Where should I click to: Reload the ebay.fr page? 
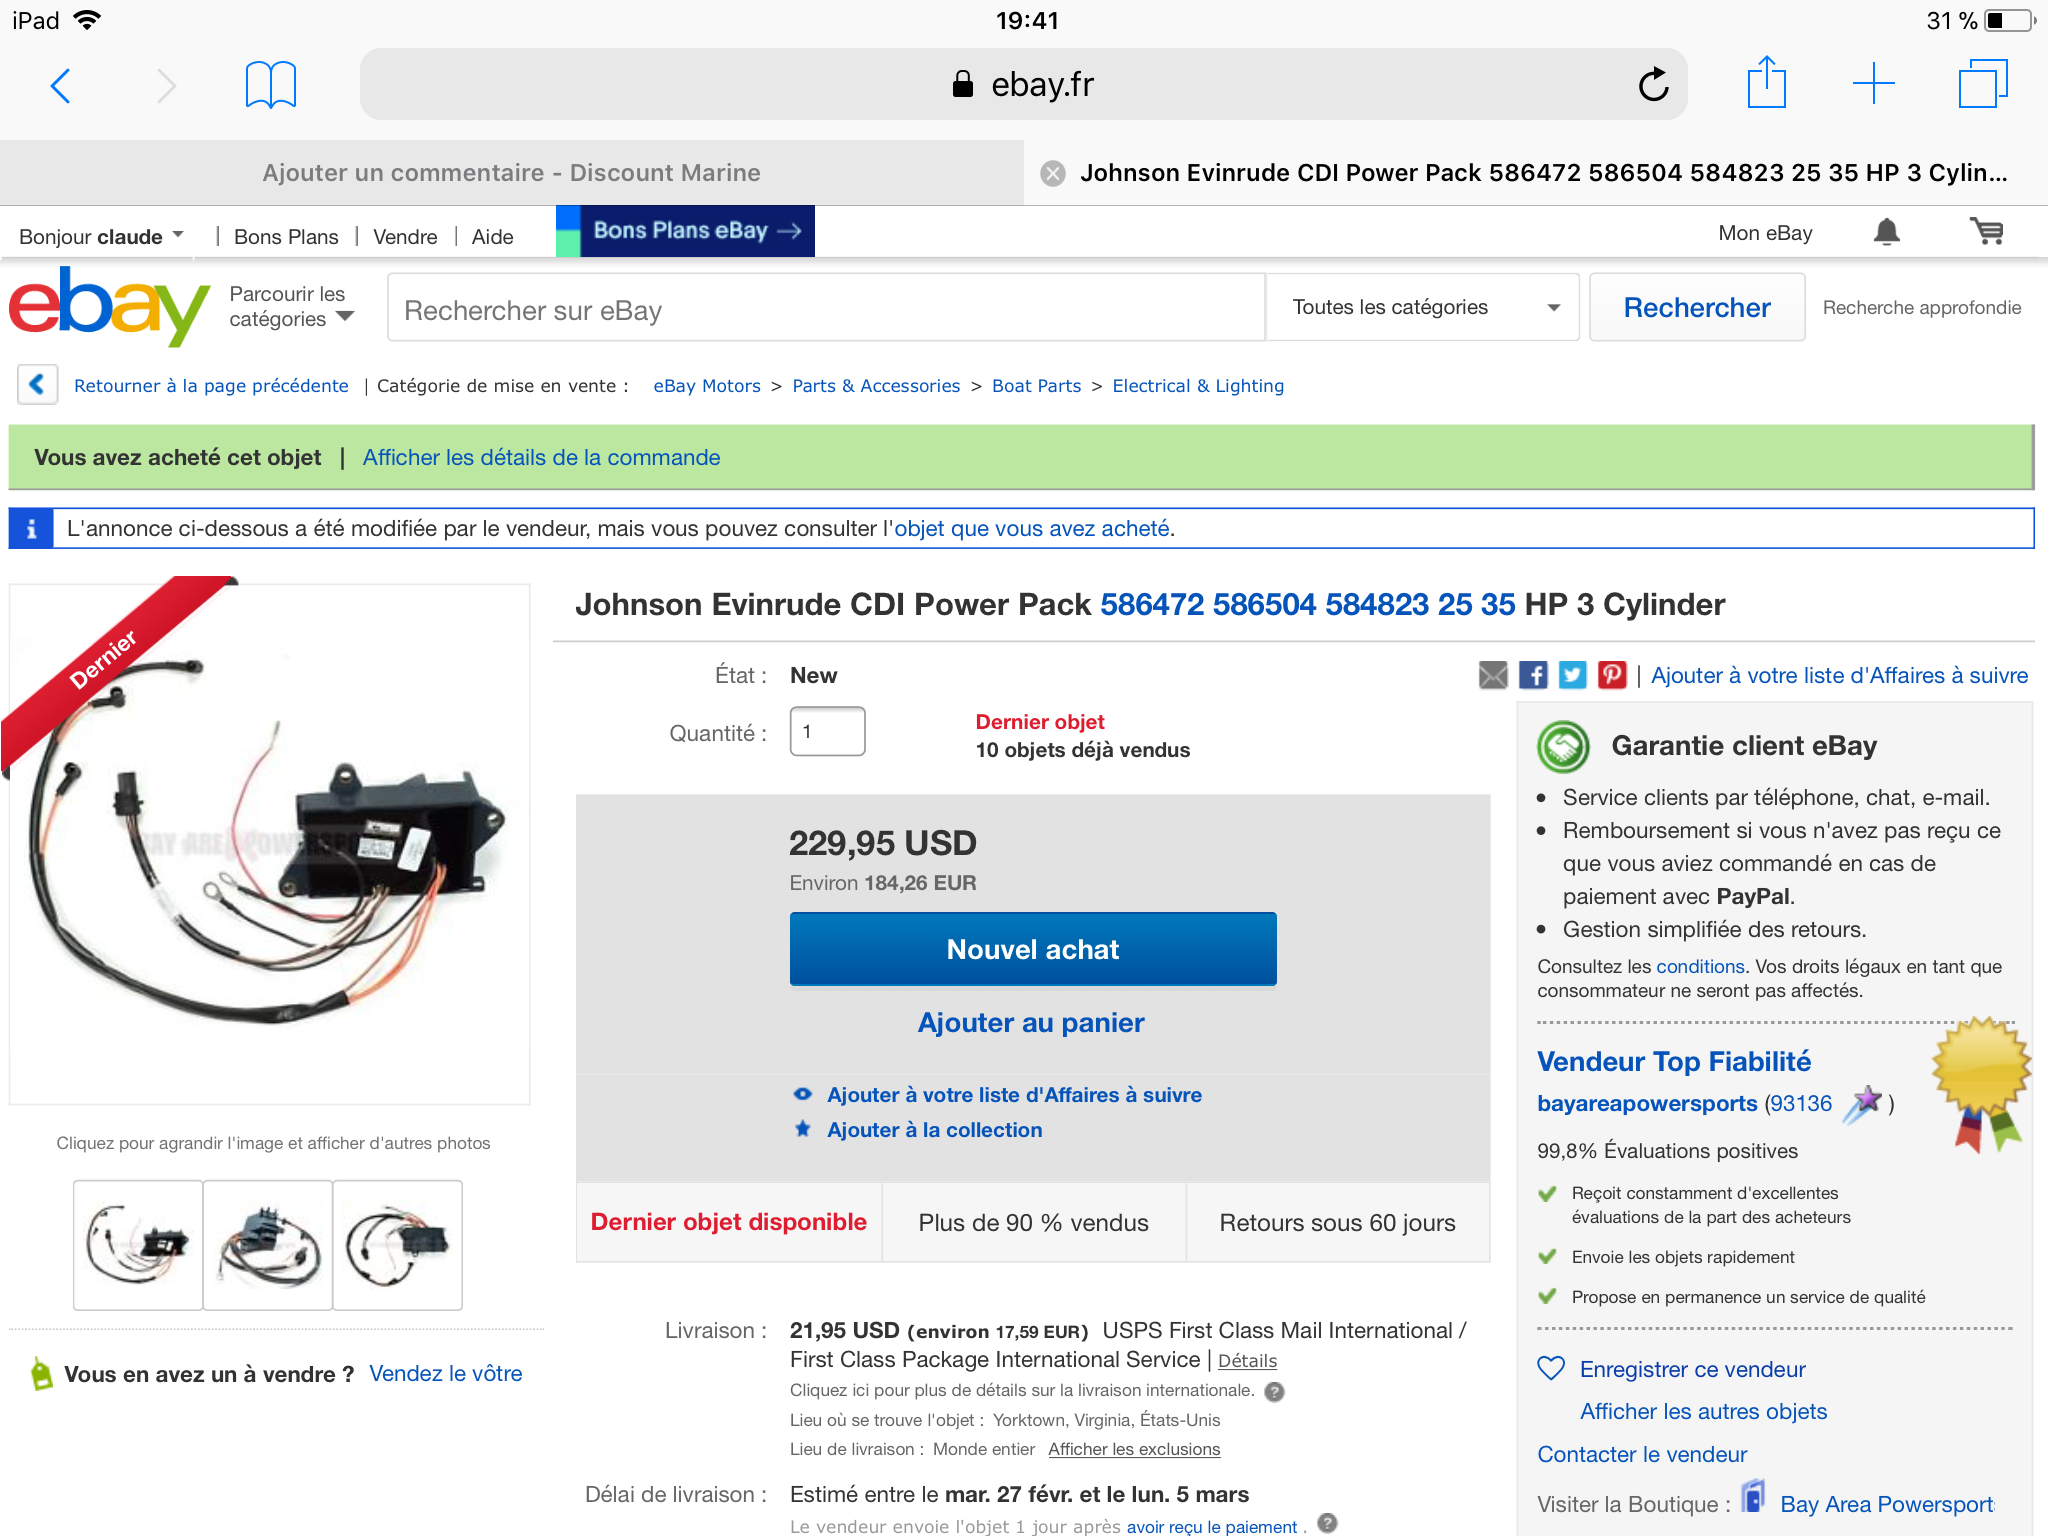click(x=1653, y=85)
